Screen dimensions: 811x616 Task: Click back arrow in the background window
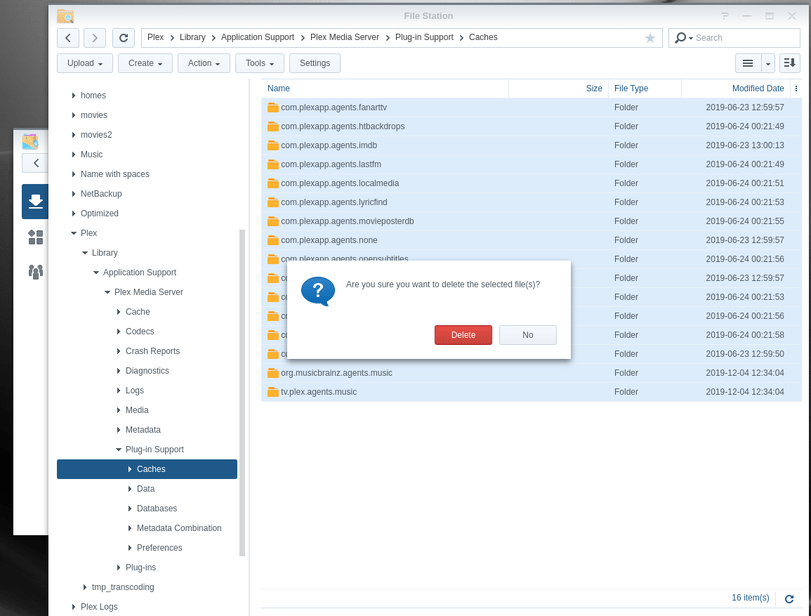[36, 163]
